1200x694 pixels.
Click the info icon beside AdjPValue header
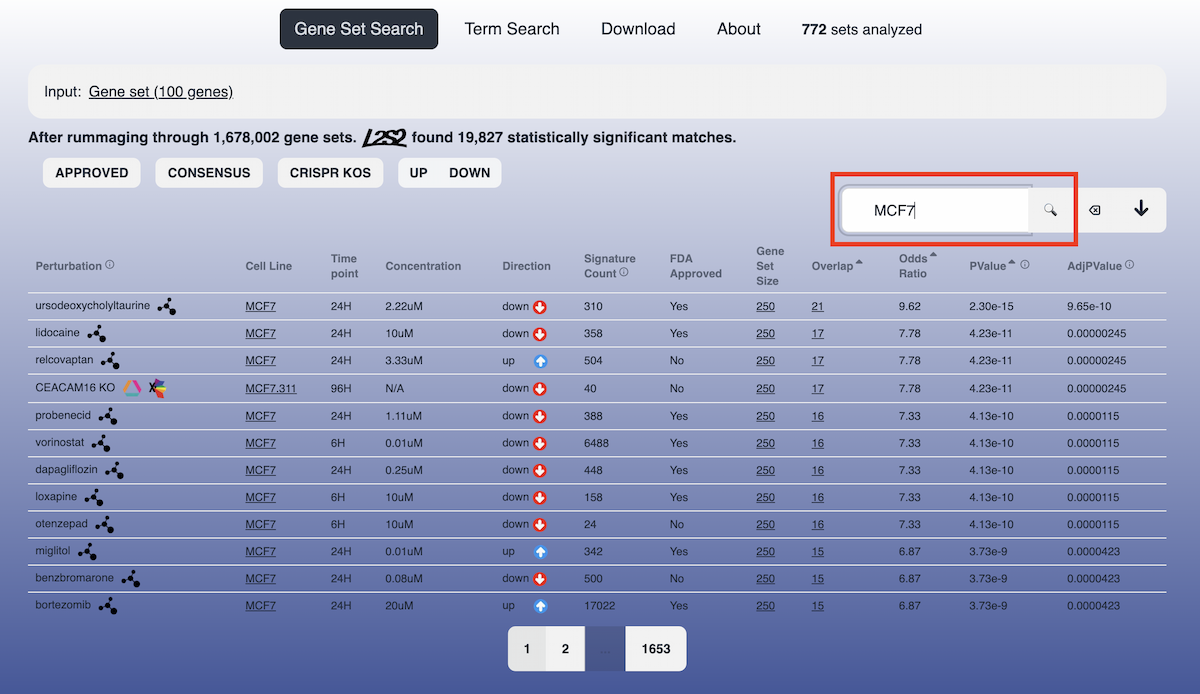(1130, 265)
